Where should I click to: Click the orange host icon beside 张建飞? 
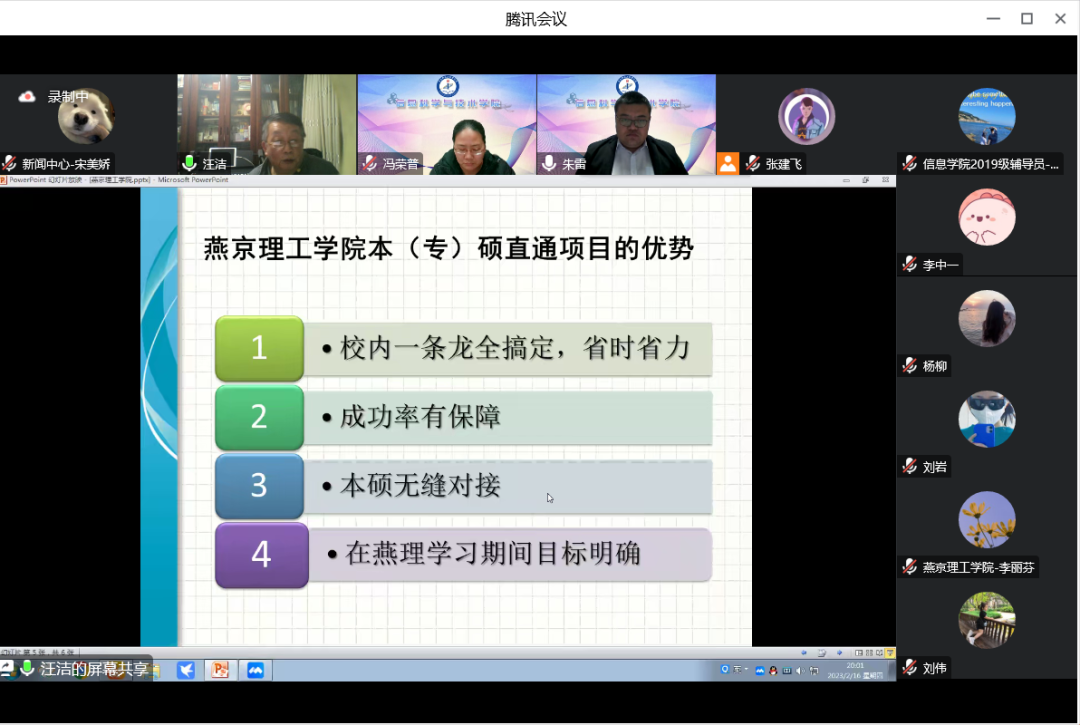[728, 163]
